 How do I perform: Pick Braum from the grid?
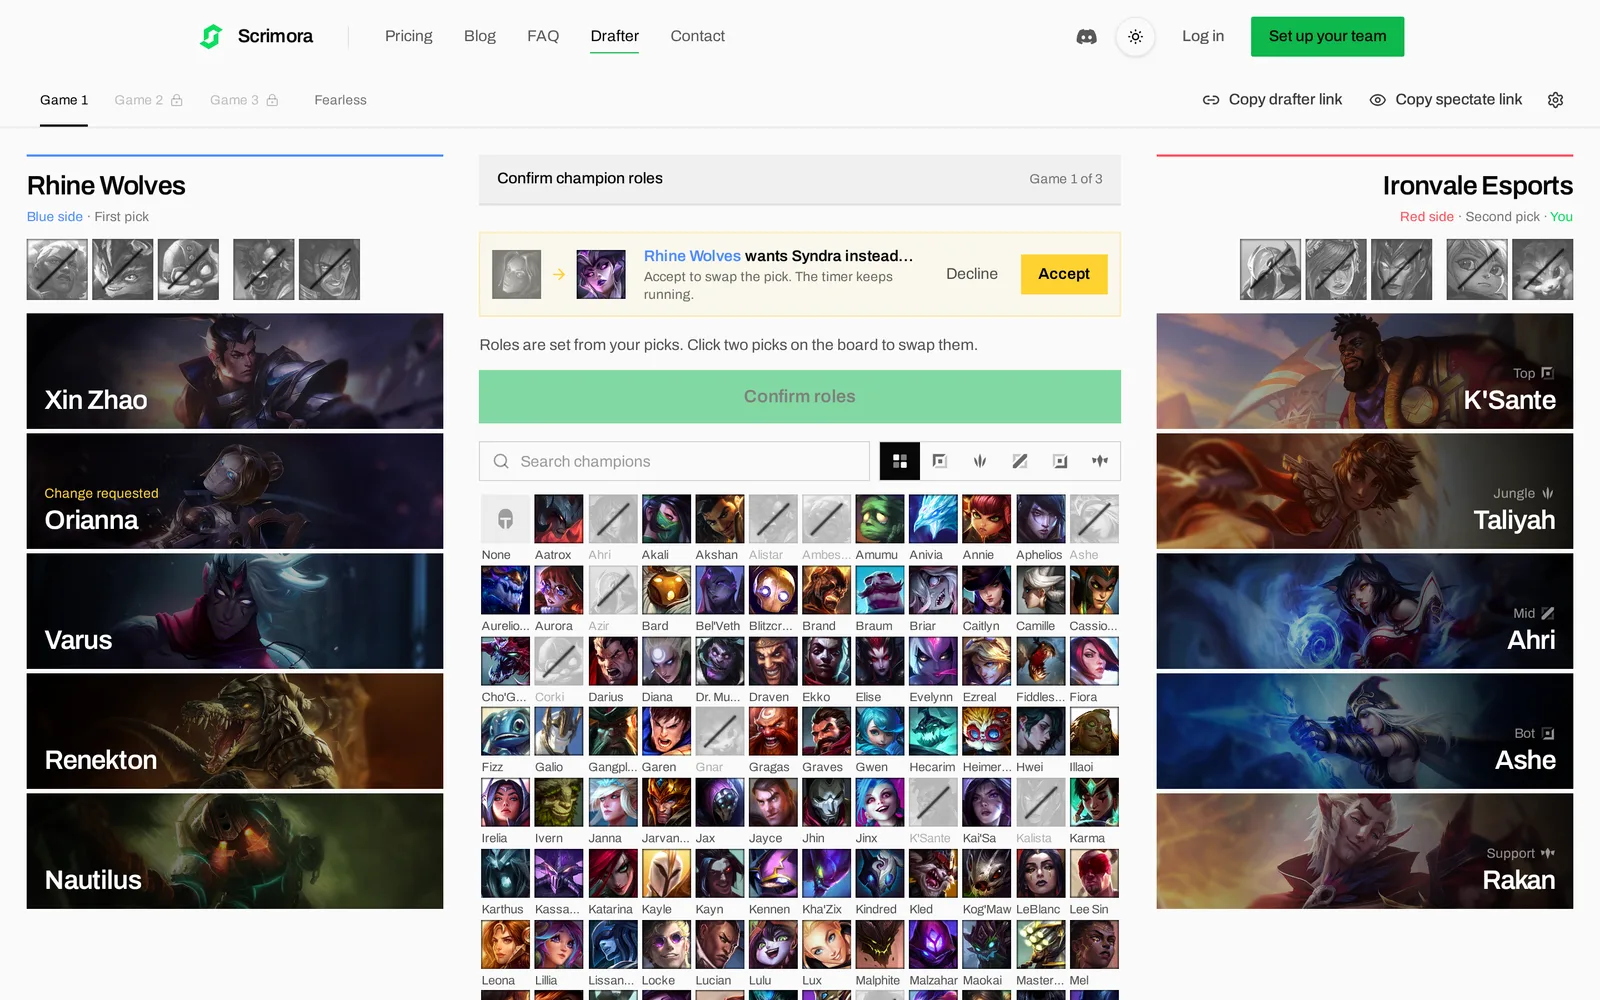[x=880, y=590]
